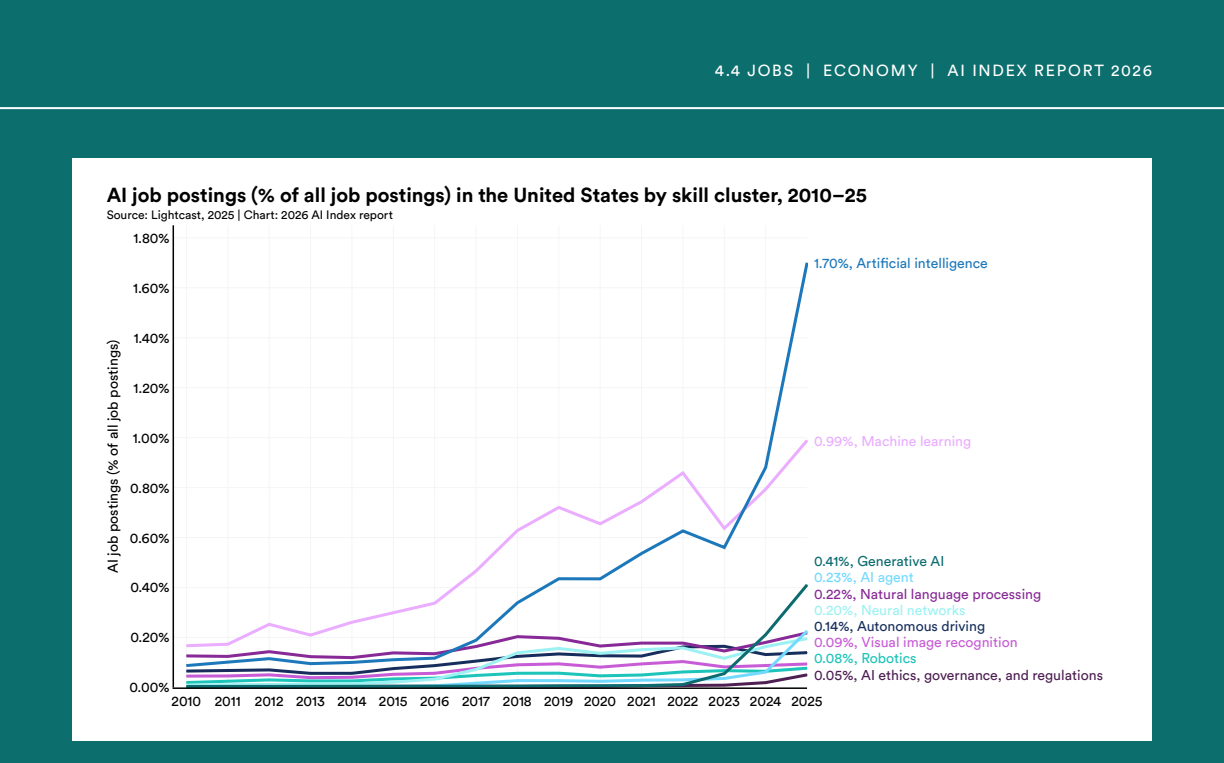Click the 2016 x-axis year label
This screenshot has width=1224, height=763.
(x=434, y=702)
